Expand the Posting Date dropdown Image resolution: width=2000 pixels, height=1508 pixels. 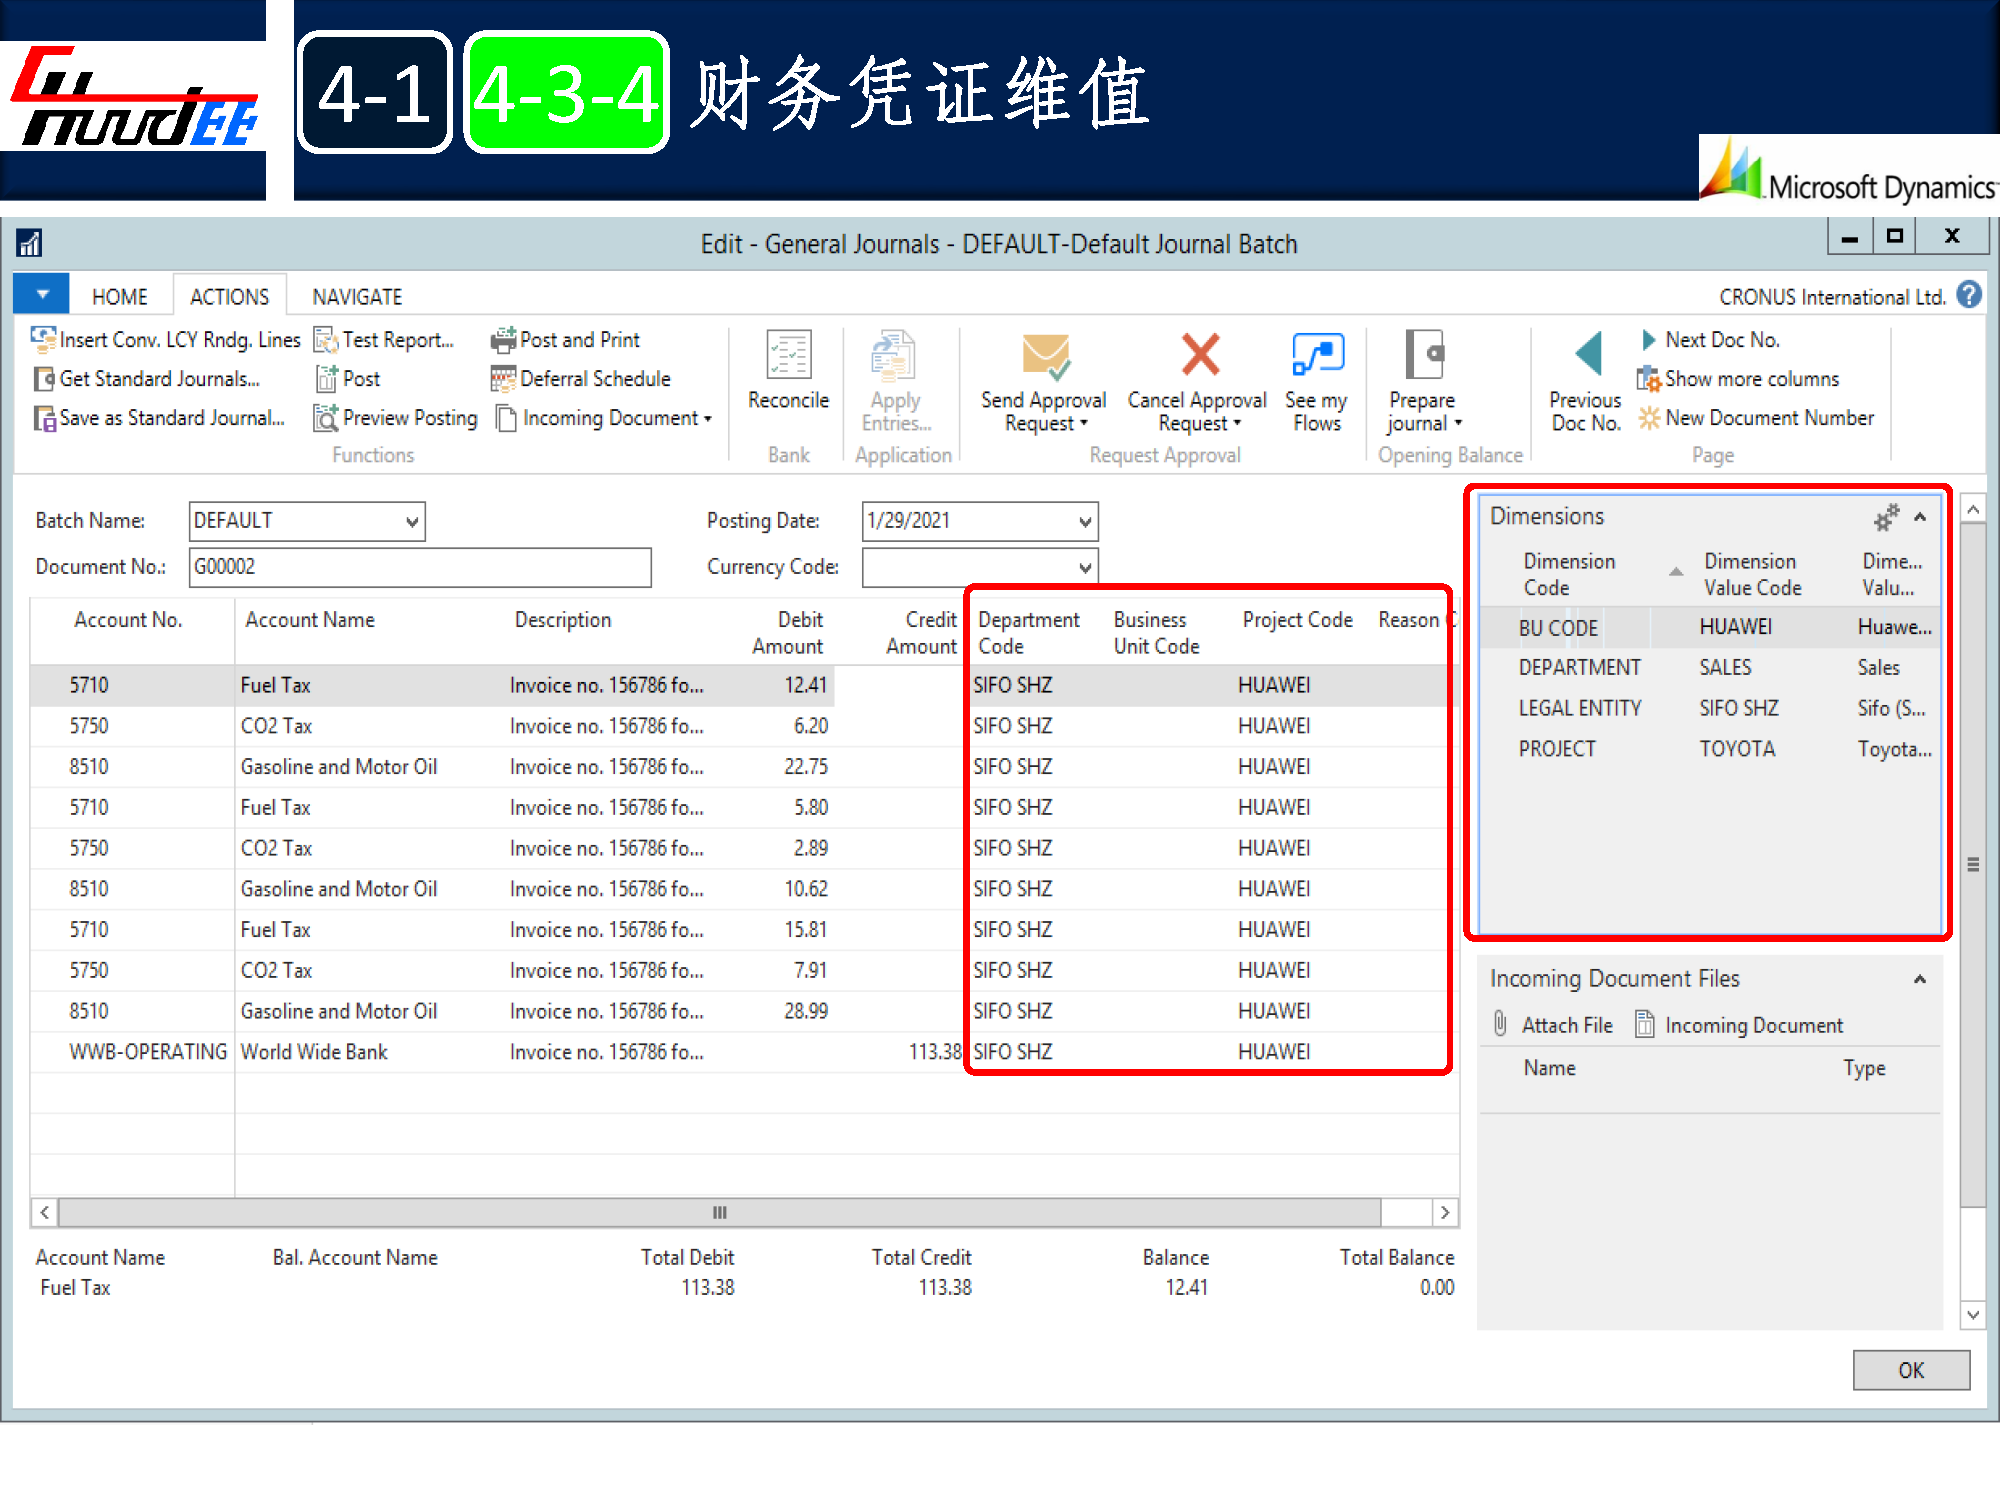(x=1085, y=521)
